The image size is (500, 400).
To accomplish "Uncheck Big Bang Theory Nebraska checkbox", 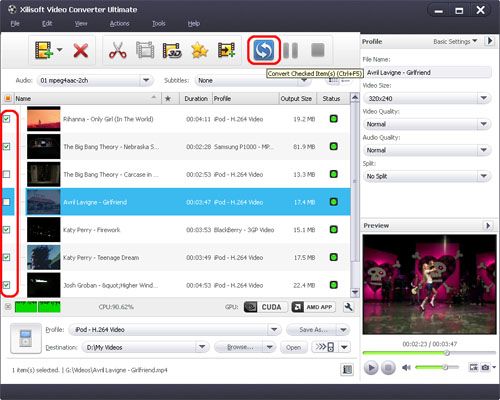I will tap(6, 146).
